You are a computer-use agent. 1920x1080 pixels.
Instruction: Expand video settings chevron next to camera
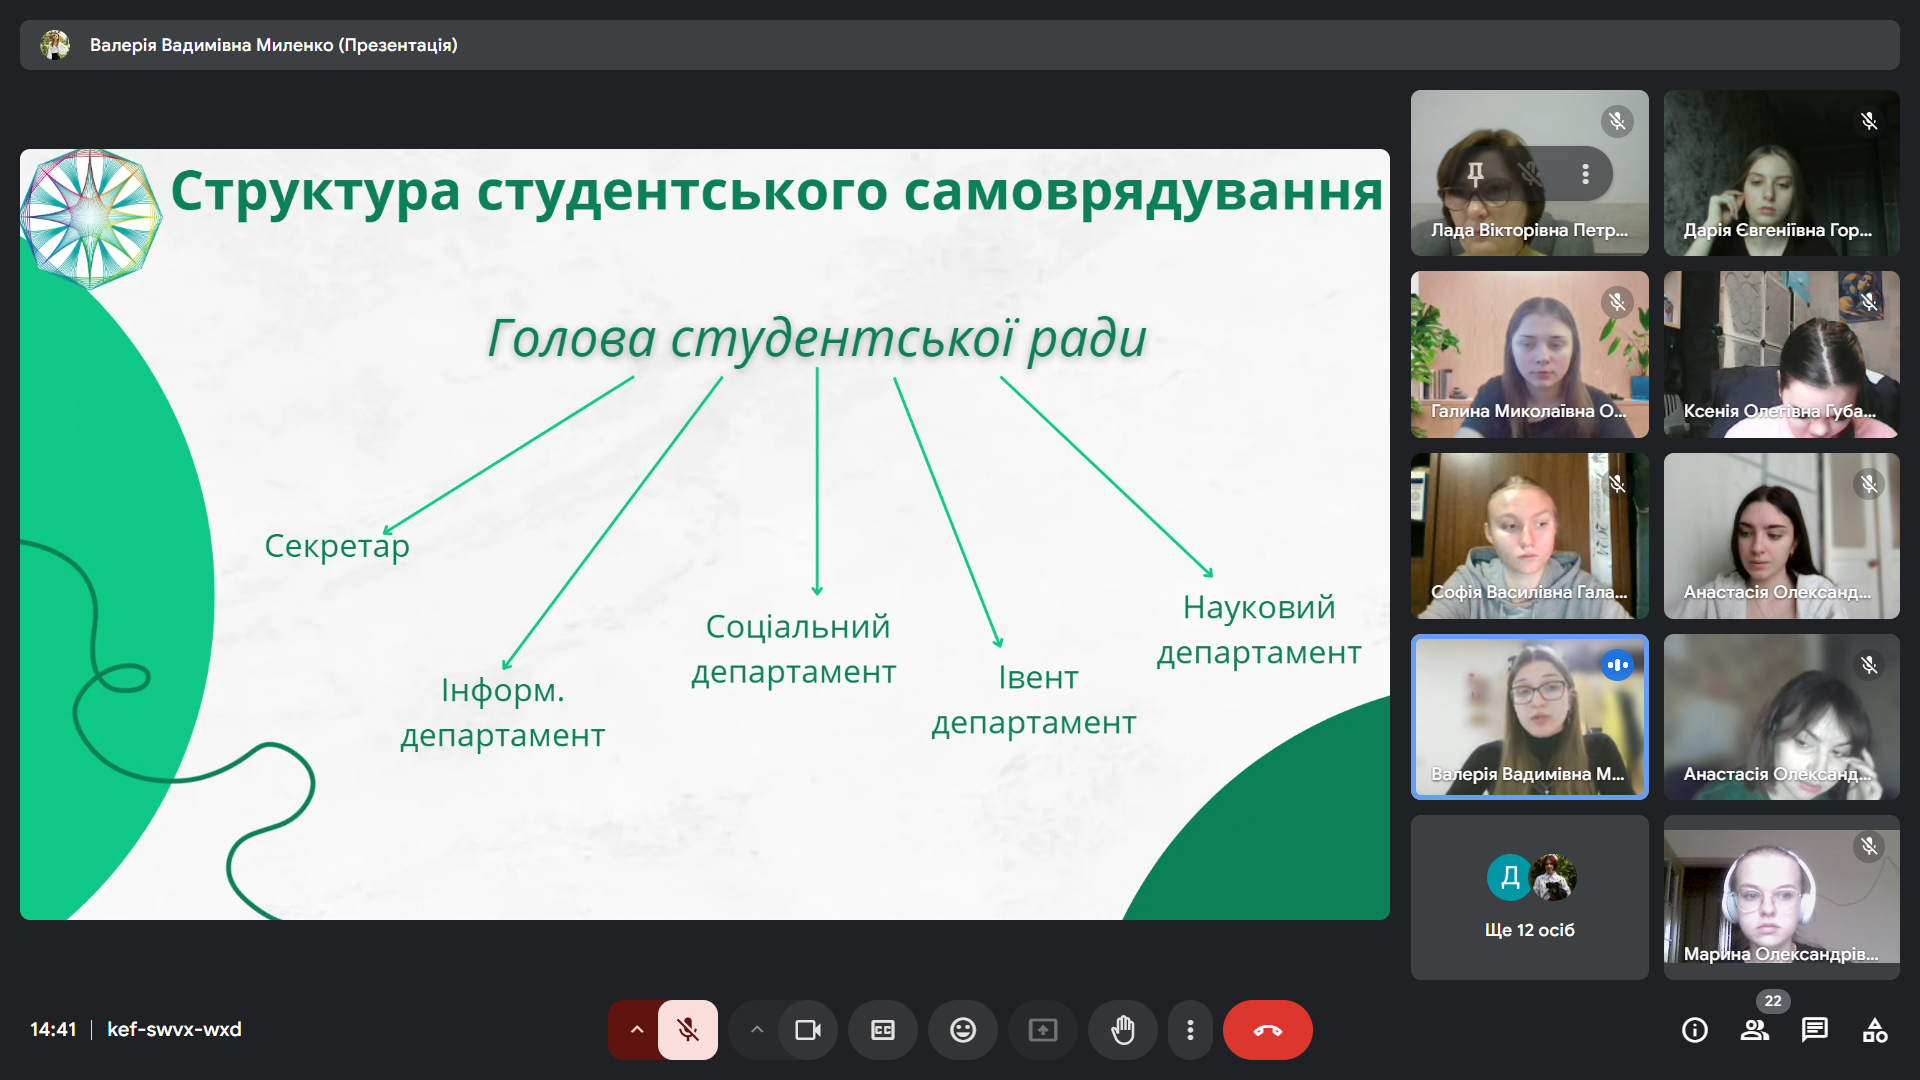point(757,1030)
